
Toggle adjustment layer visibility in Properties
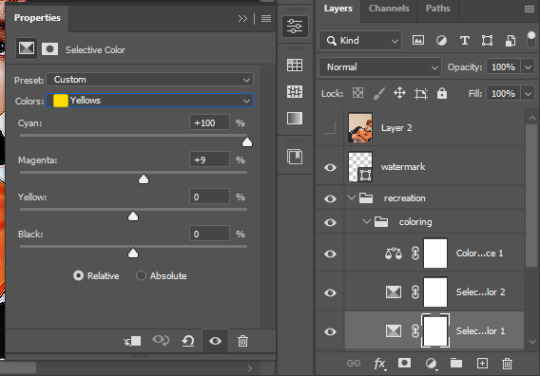pyautogui.click(x=215, y=341)
